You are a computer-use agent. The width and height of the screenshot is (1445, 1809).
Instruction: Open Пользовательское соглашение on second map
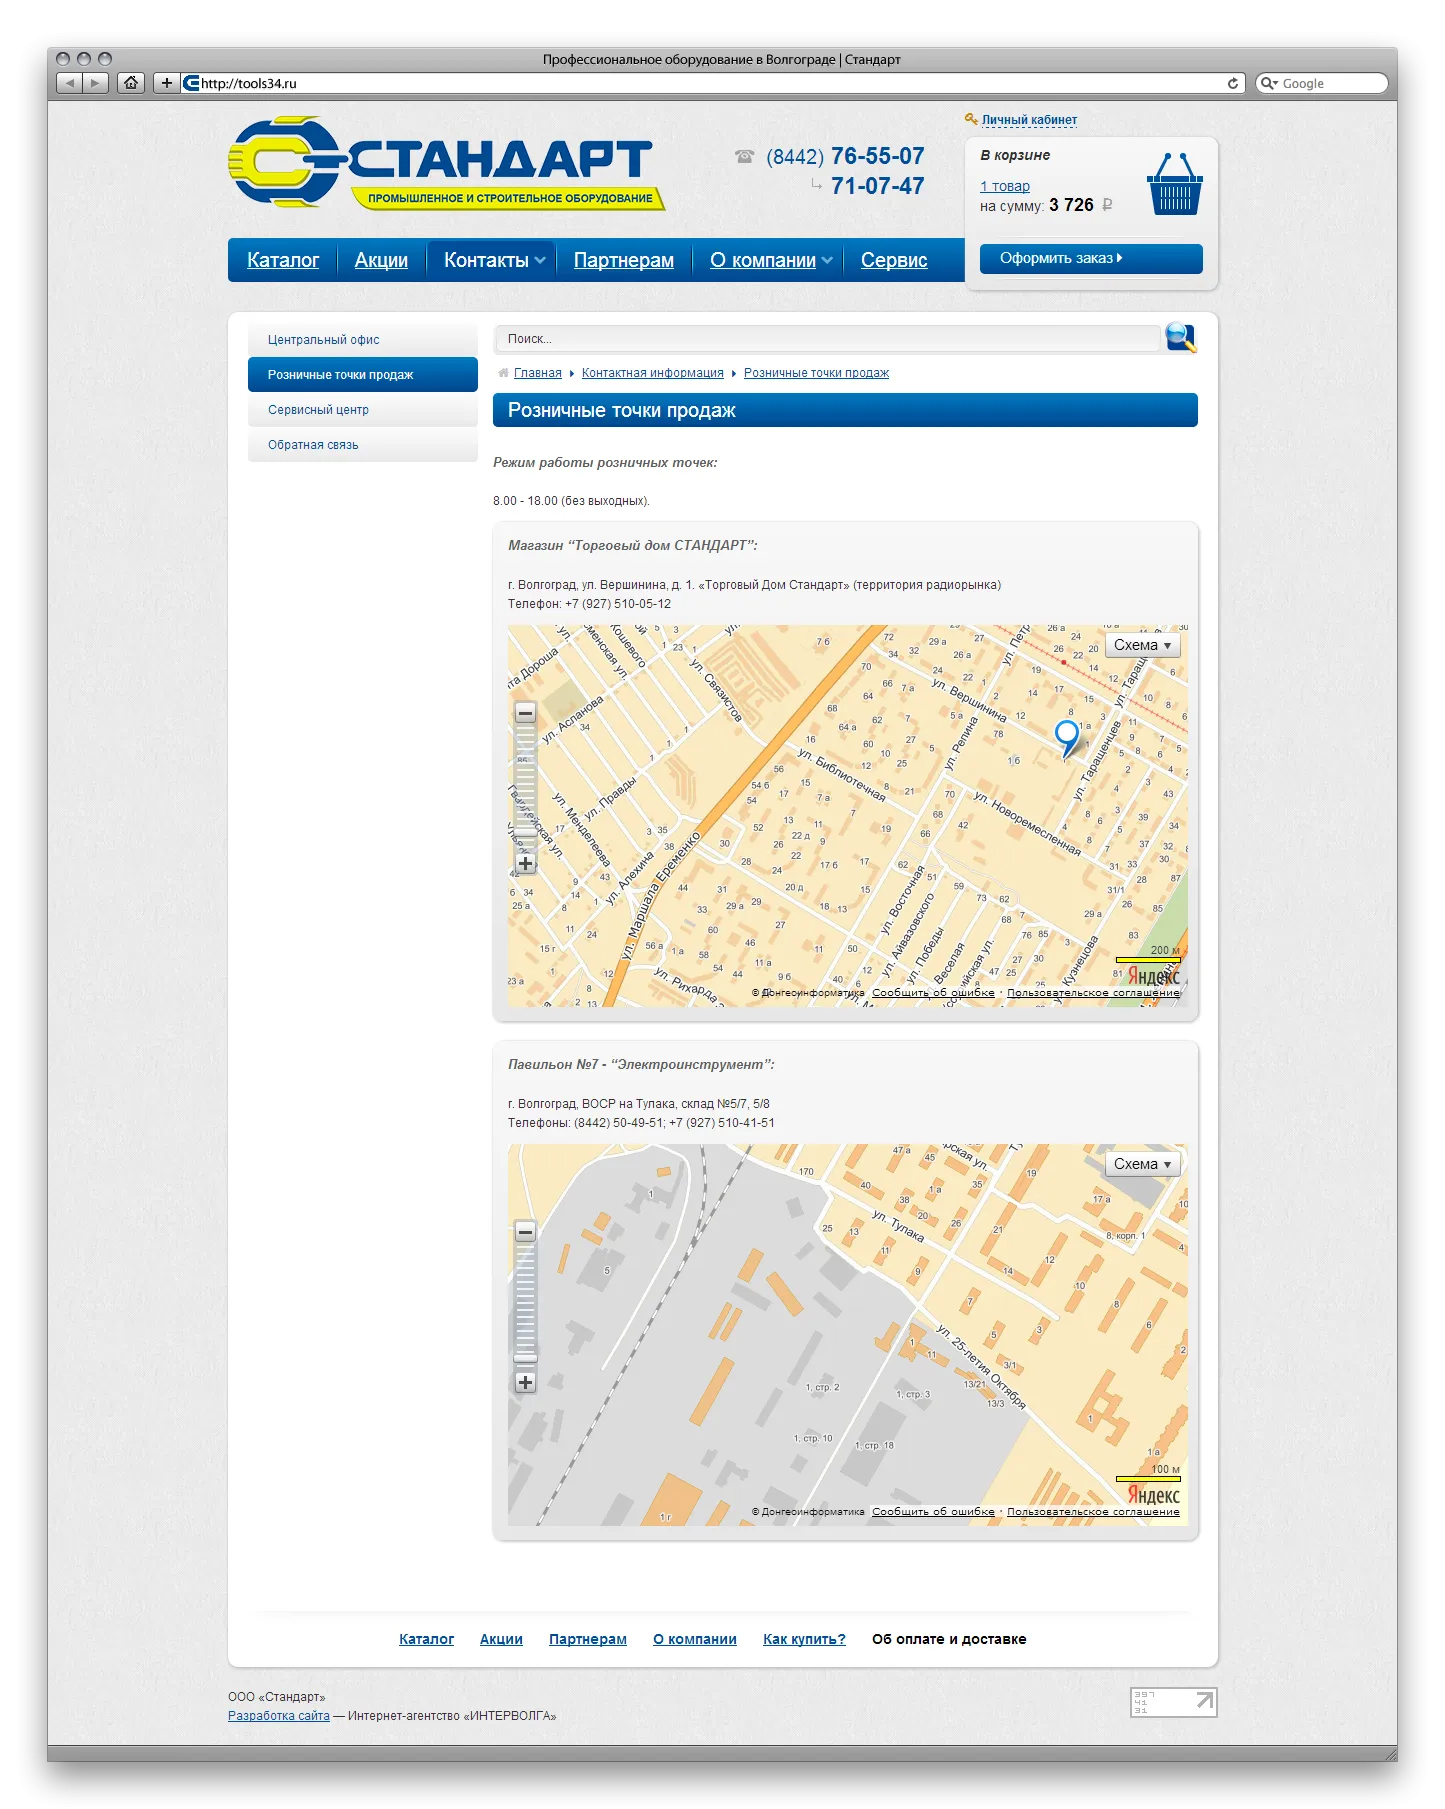[x=1093, y=1512]
